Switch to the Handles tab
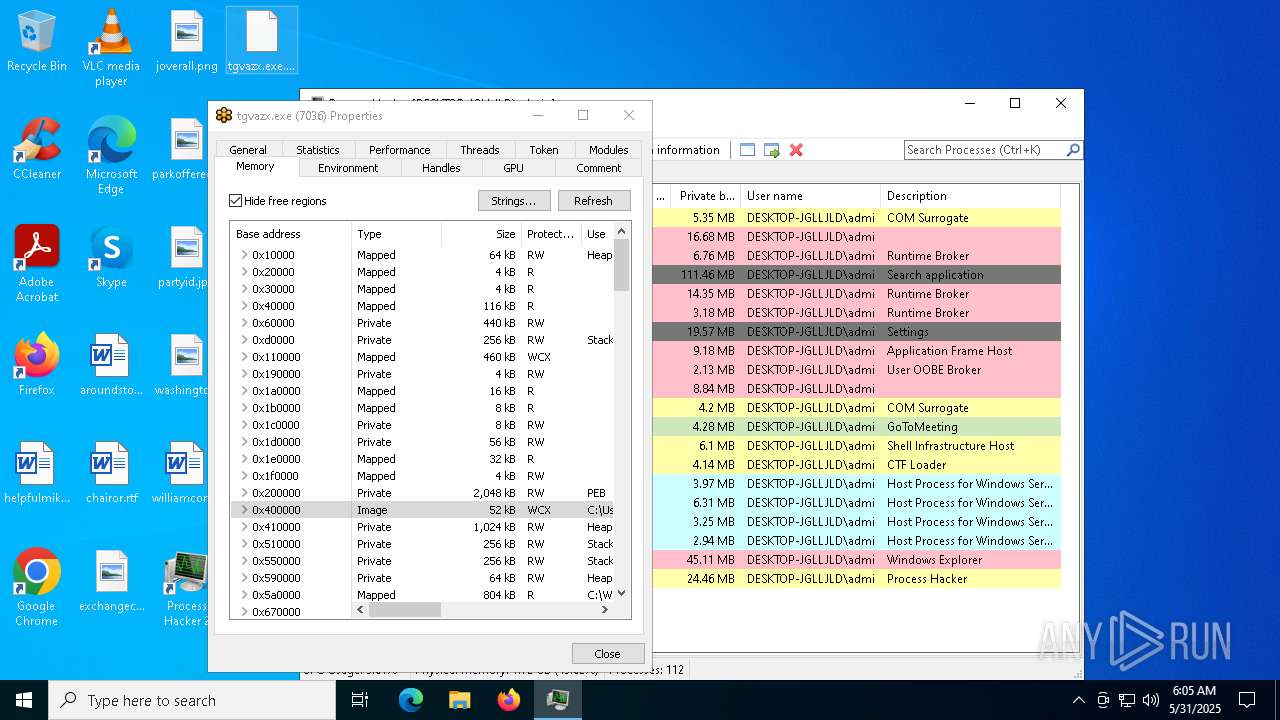The height and width of the screenshot is (720, 1280). (x=441, y=168)
